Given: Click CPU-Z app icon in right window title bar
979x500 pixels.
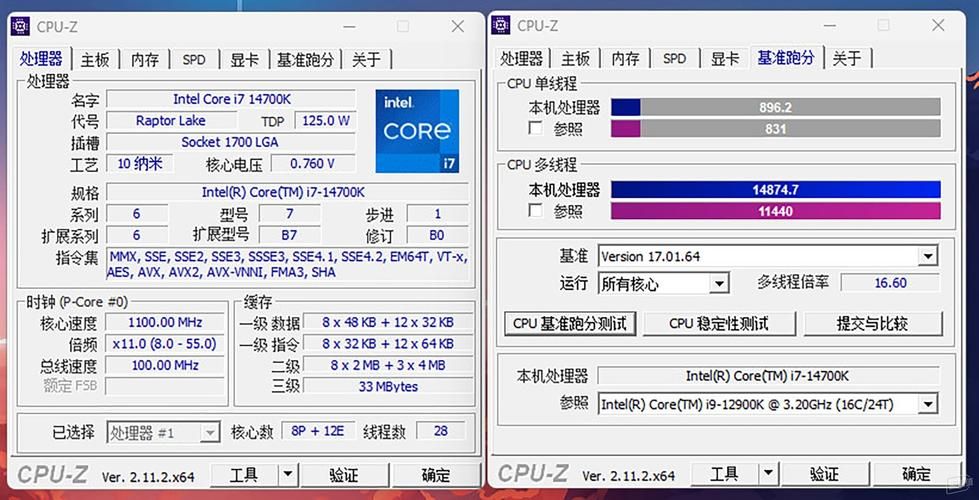Looking at the screenshot, I should (x=501, y=25).
